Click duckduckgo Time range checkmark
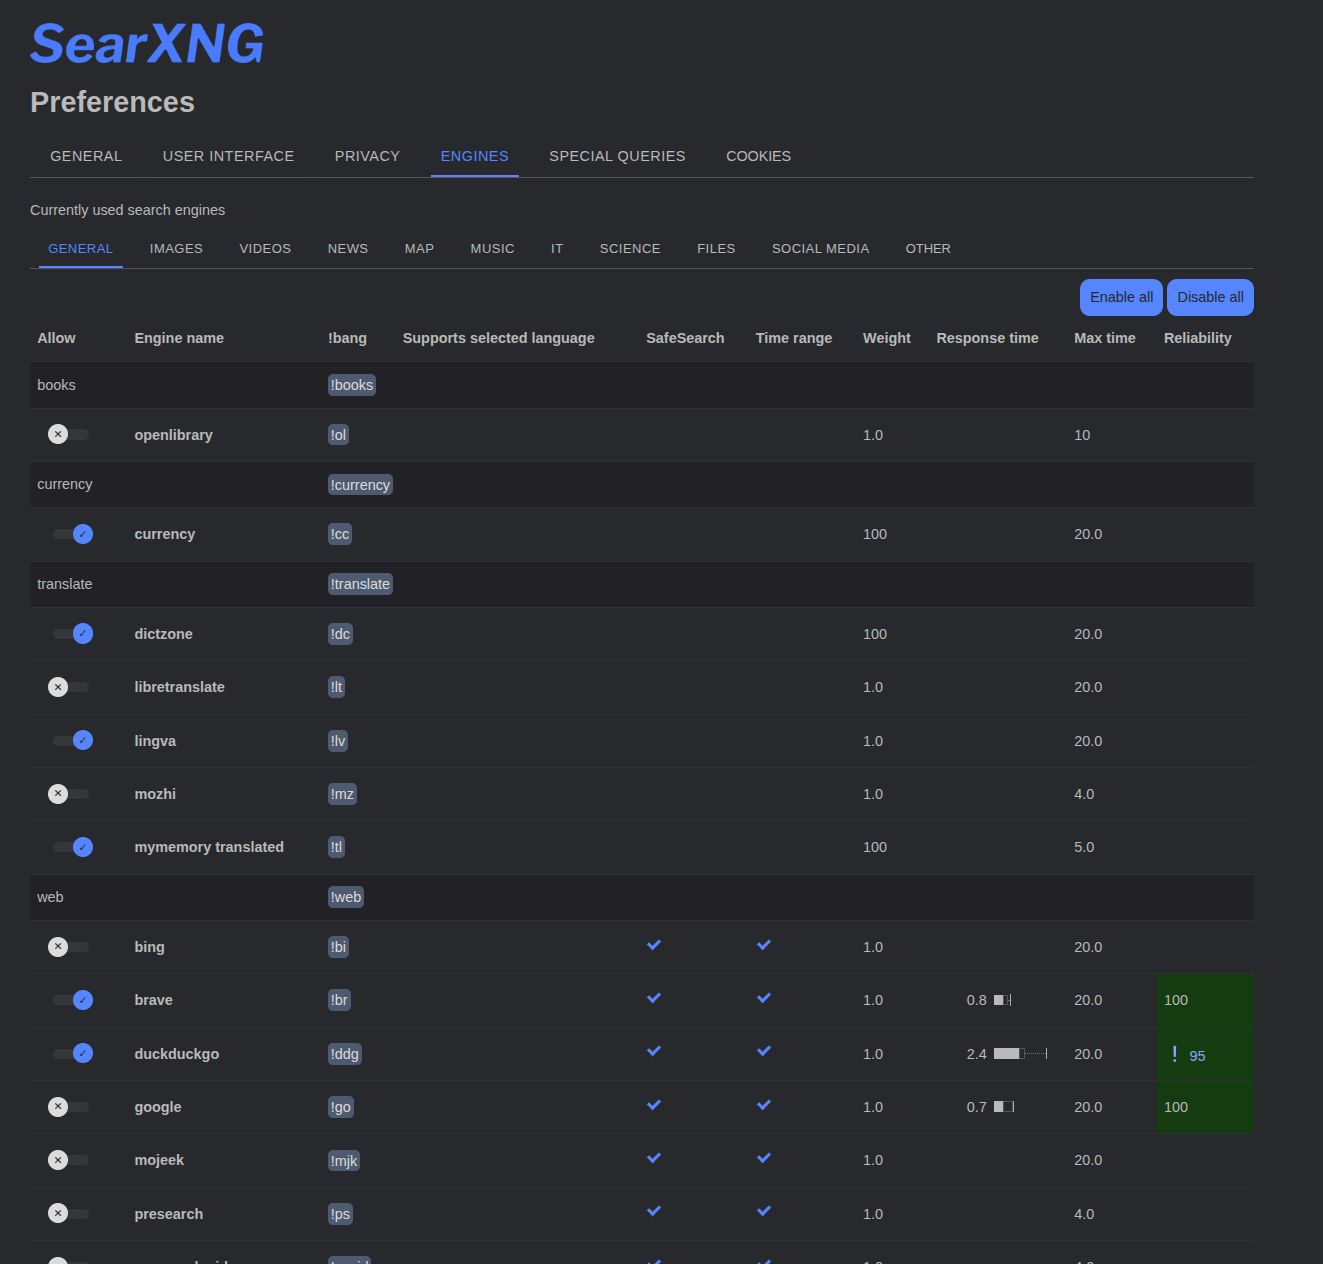Image resolution: width=1323 pixels, height=1264 pixels. pyautogui.click(x=764, y=1051)
